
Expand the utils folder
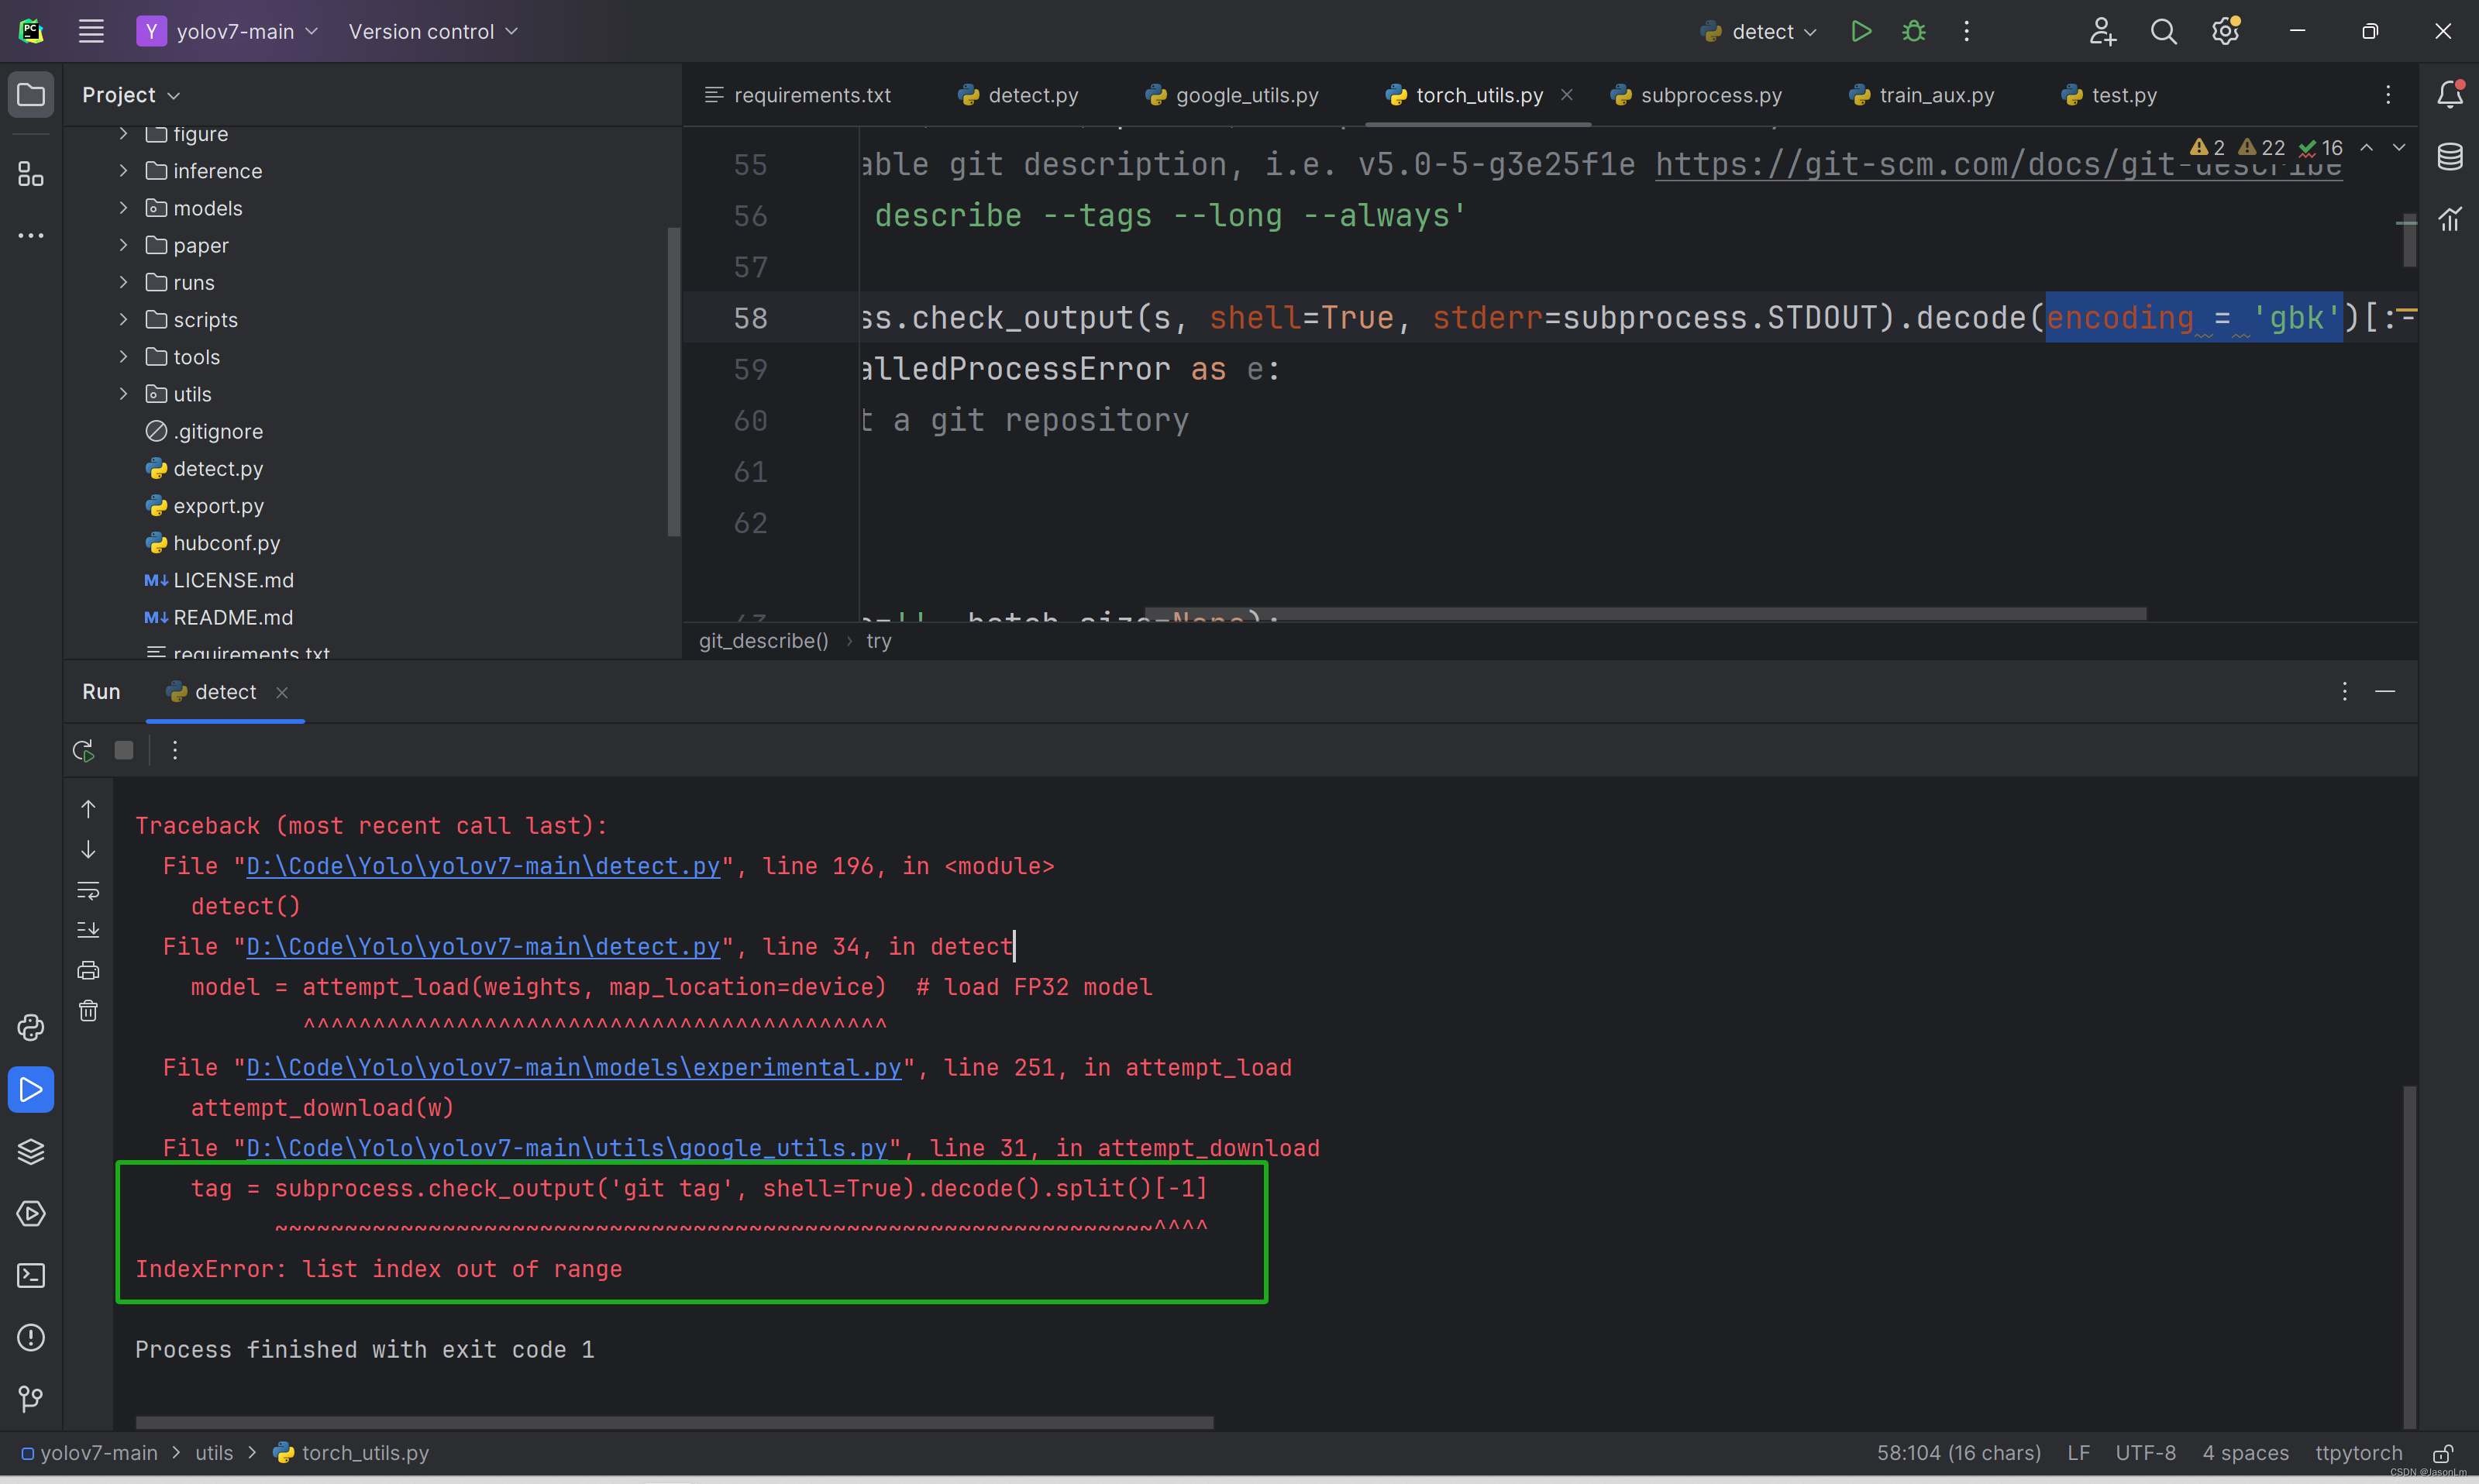click(123, 394)
